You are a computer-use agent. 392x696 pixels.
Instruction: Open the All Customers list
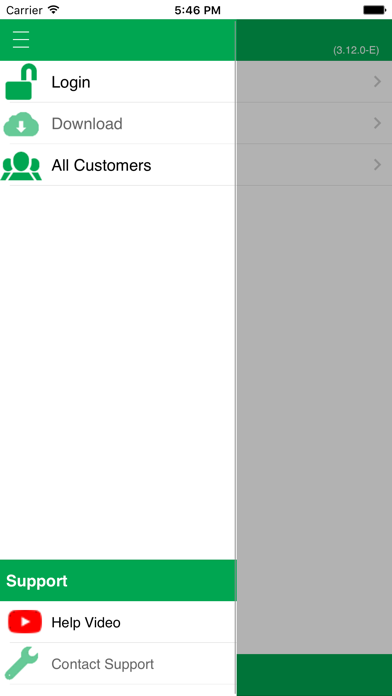[x=118, y=165]
